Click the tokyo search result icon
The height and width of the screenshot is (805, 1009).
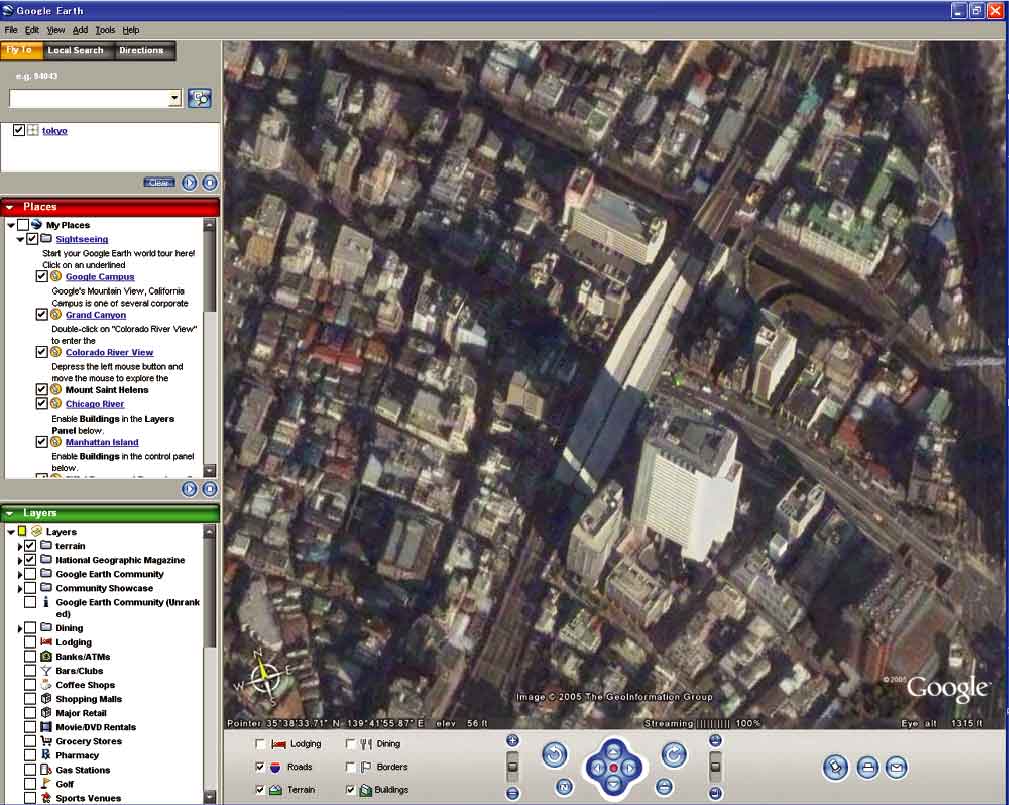tap(33, 130)
